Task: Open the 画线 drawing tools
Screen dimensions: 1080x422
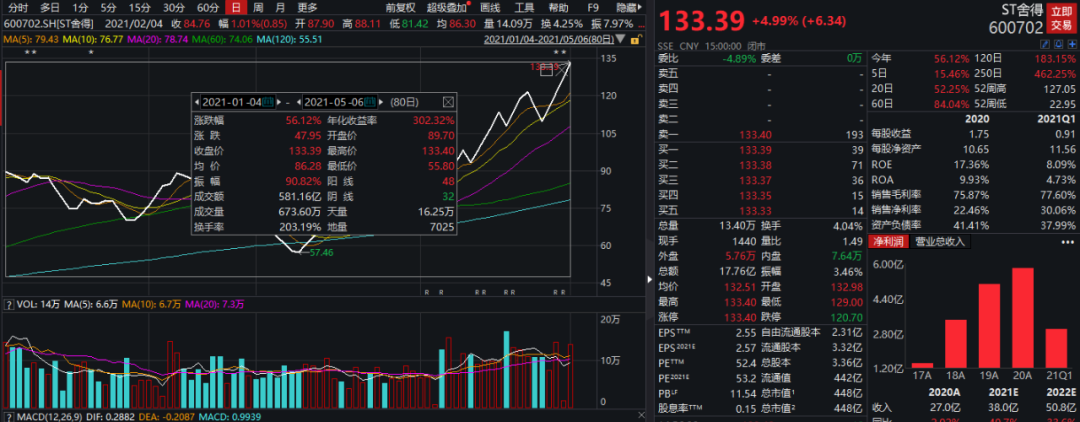Action: [x=490, y=8]
